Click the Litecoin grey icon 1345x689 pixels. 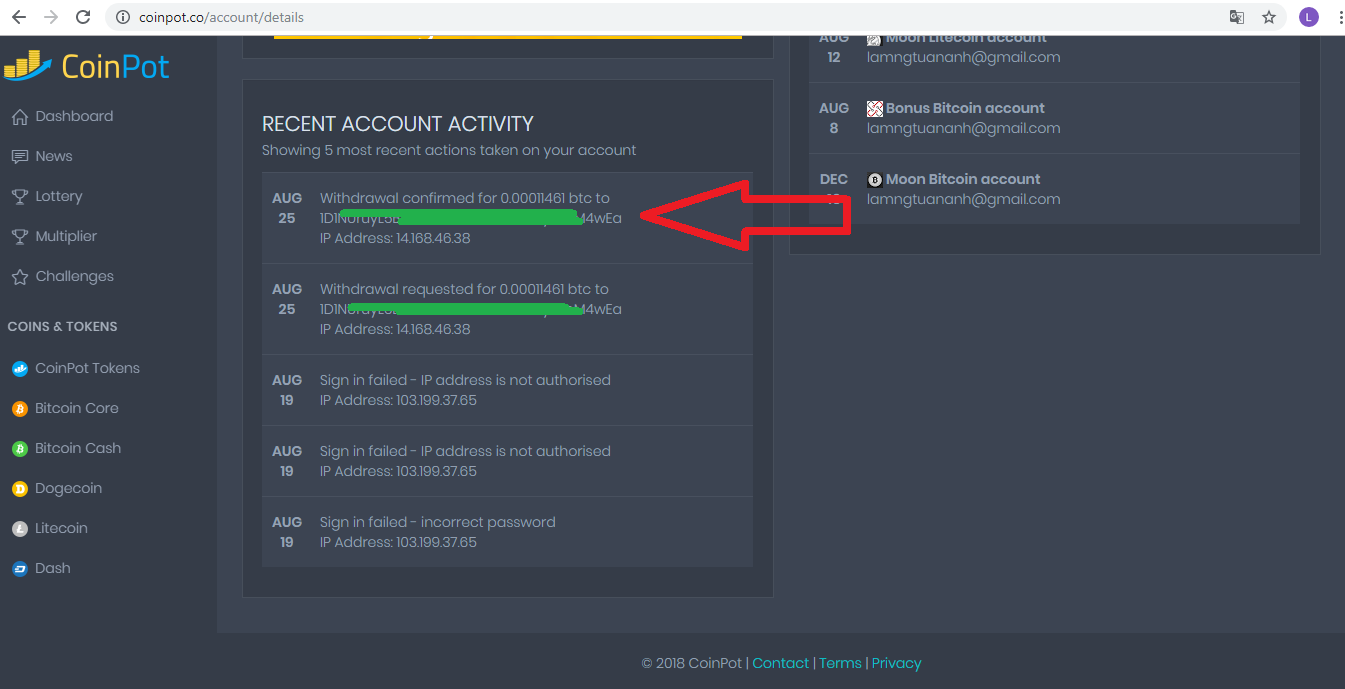19,529
